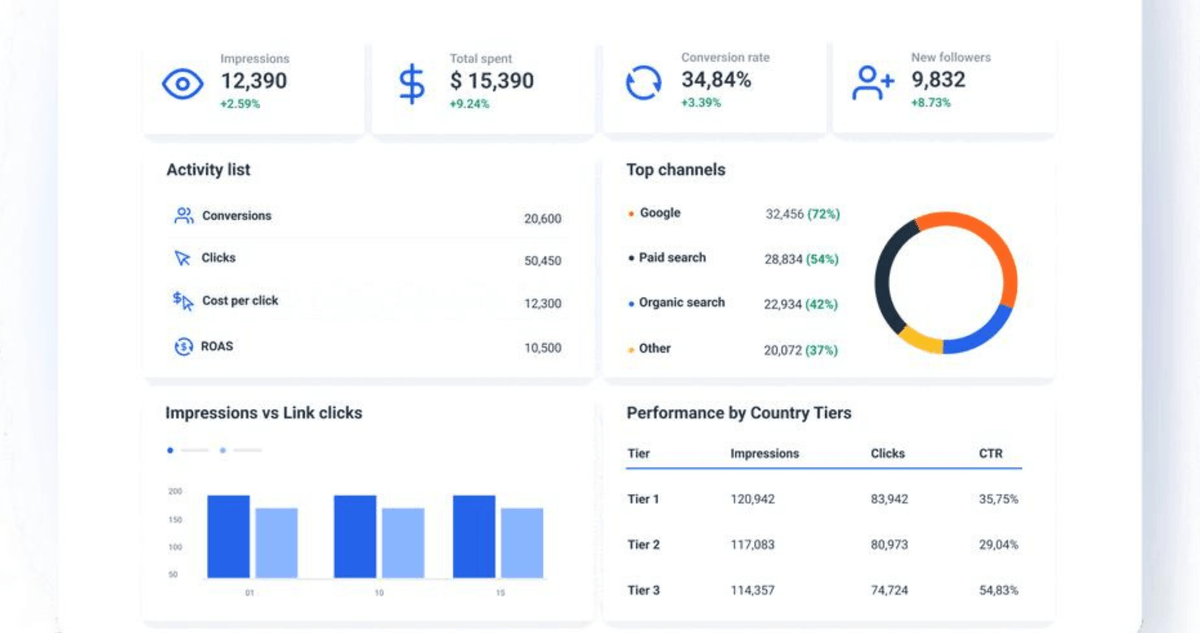Sort table by Impressions column header
1200x633 pixels.
click(x=764, y=453)
